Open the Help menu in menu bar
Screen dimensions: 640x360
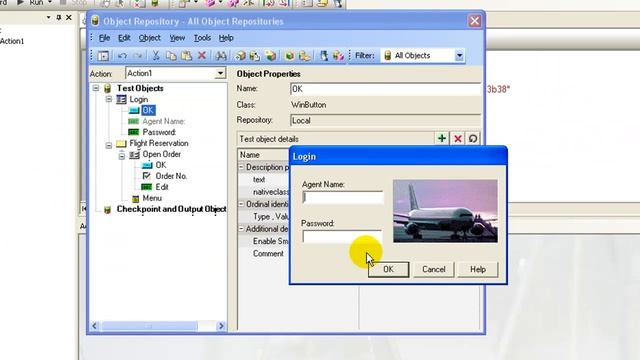coord(226,38)
